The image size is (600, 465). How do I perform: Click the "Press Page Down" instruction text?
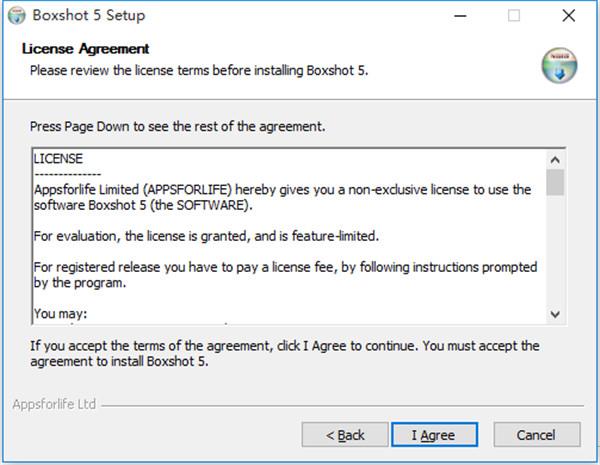click(177, 128)
